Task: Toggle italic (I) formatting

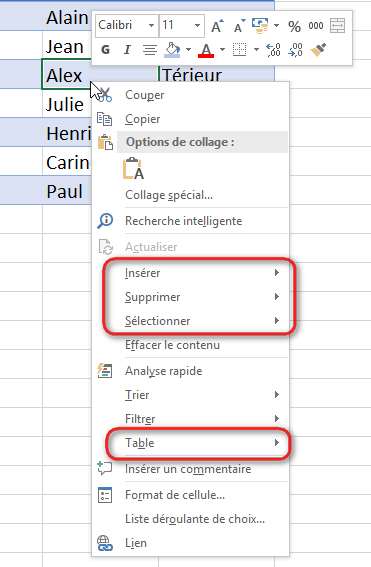Action: 127,50
